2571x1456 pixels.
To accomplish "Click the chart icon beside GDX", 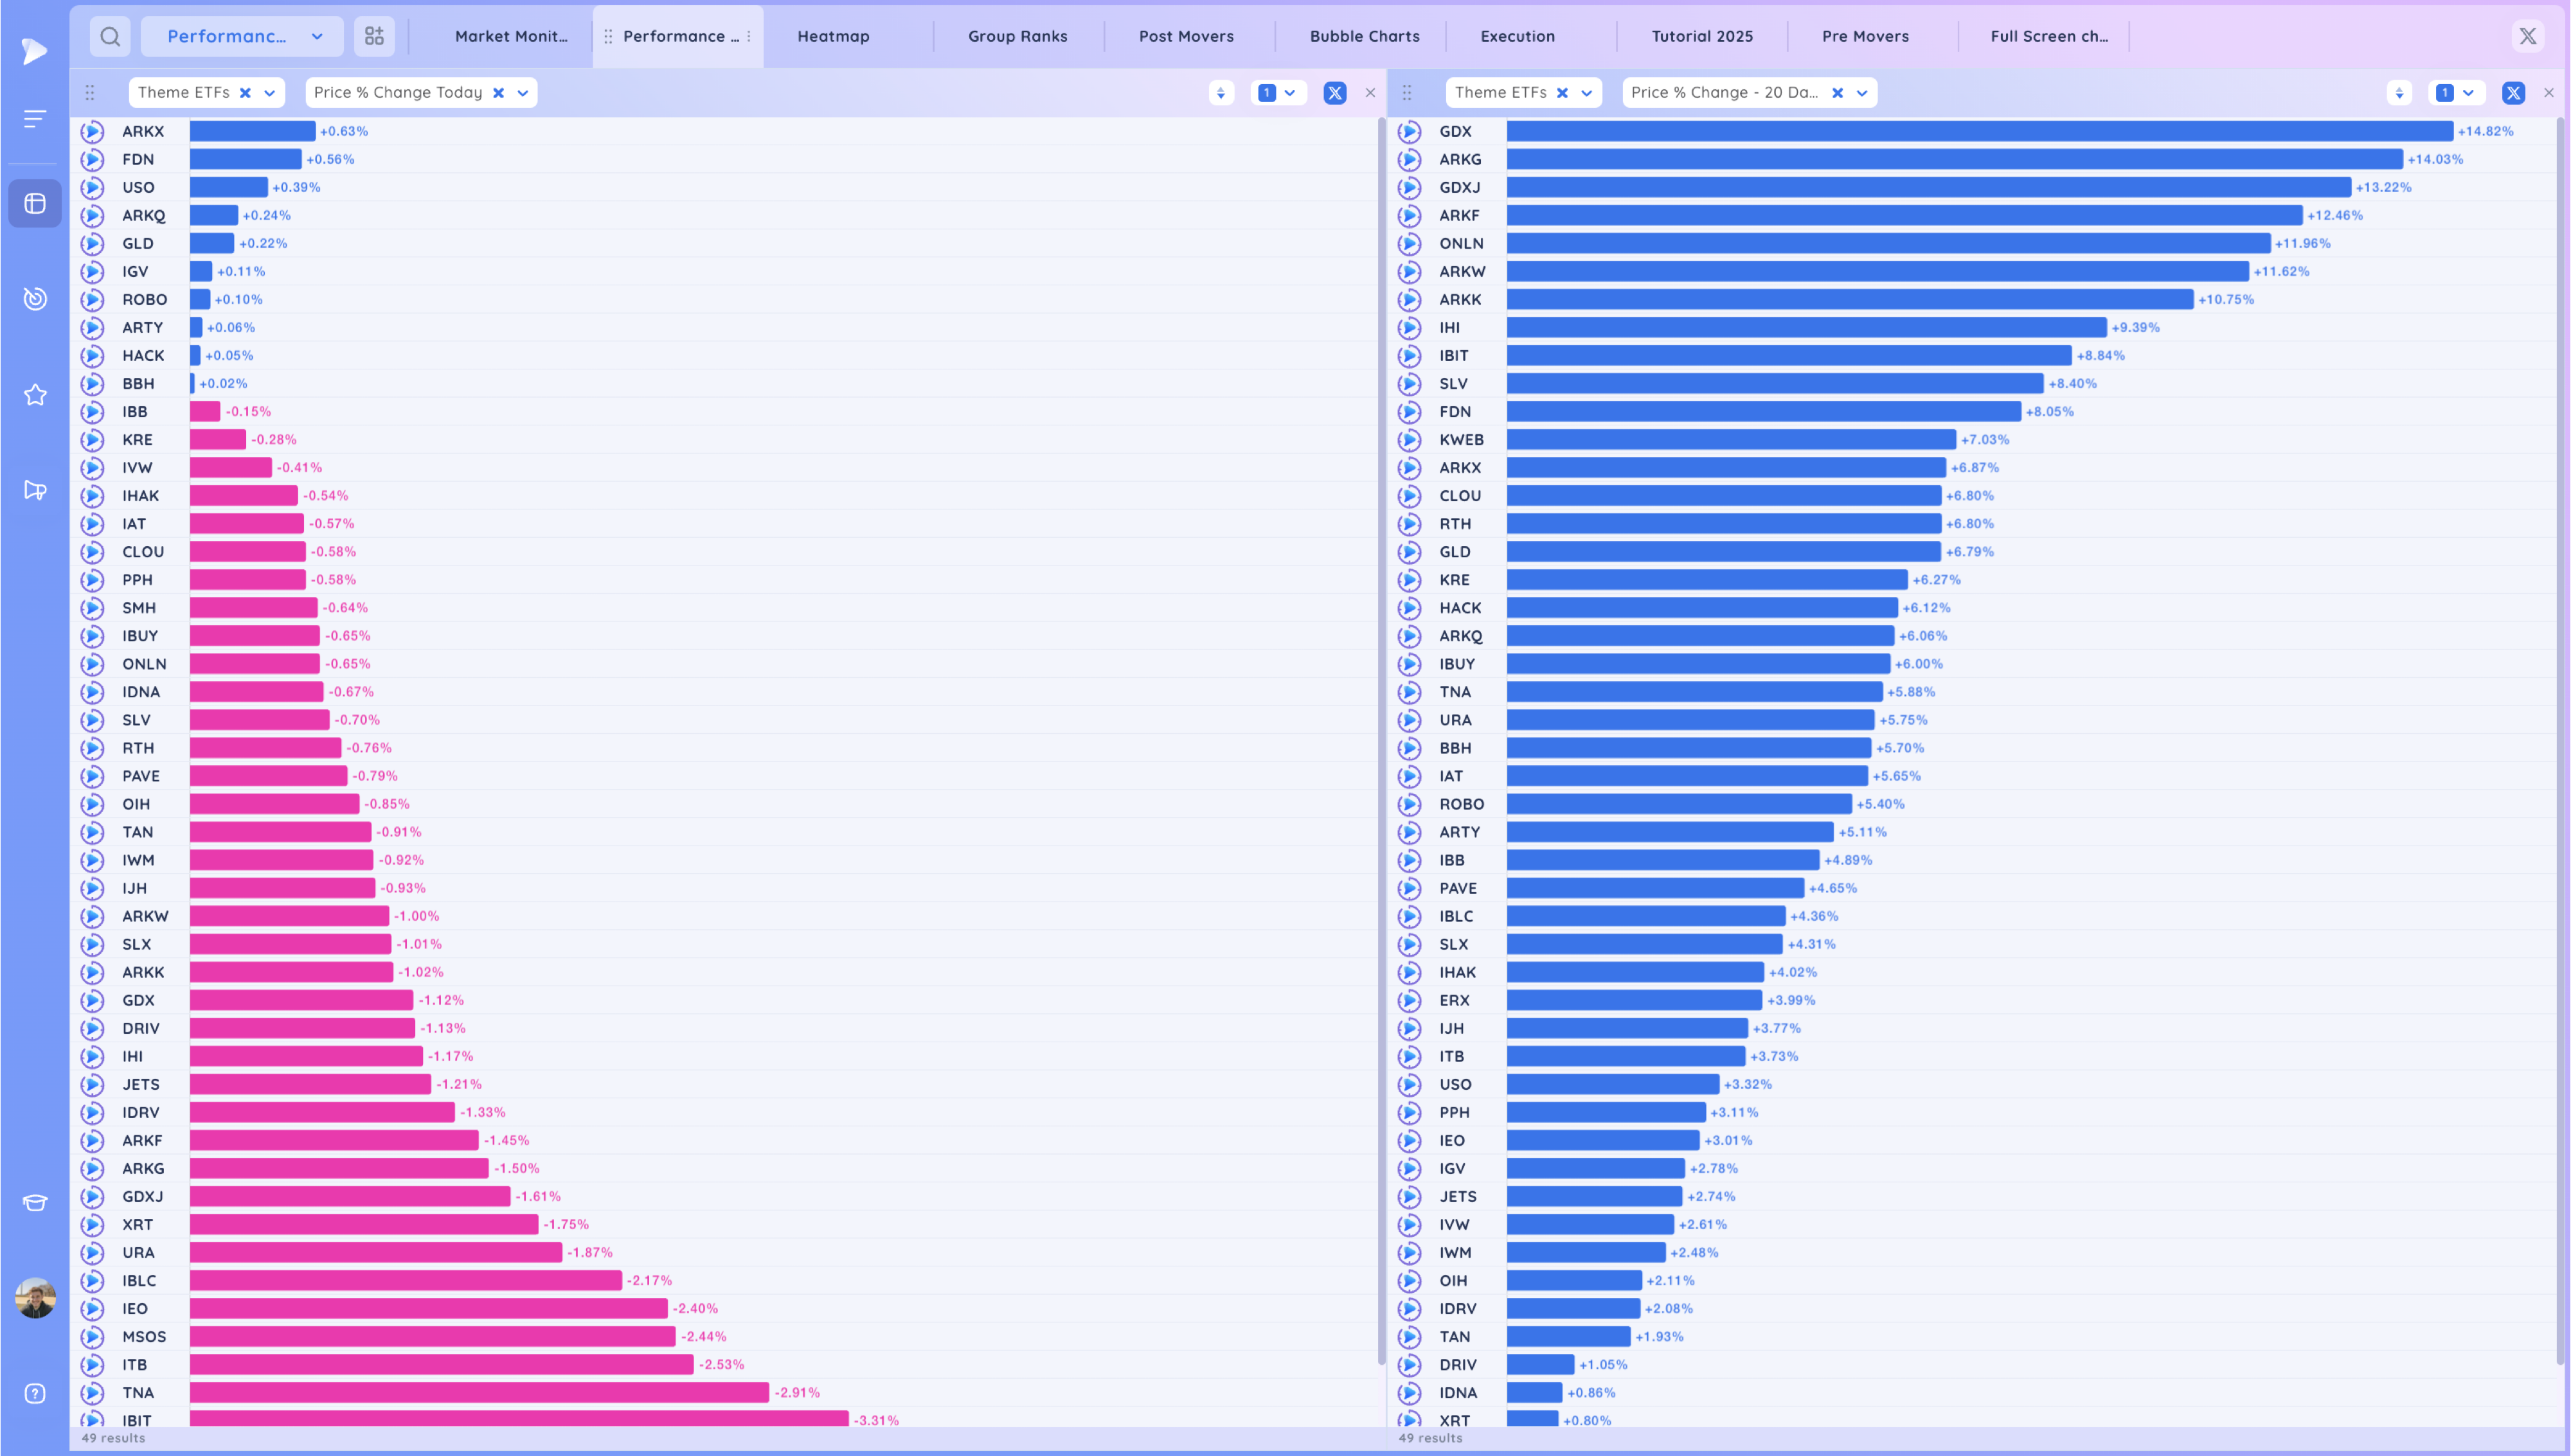I will (1409, 131).
